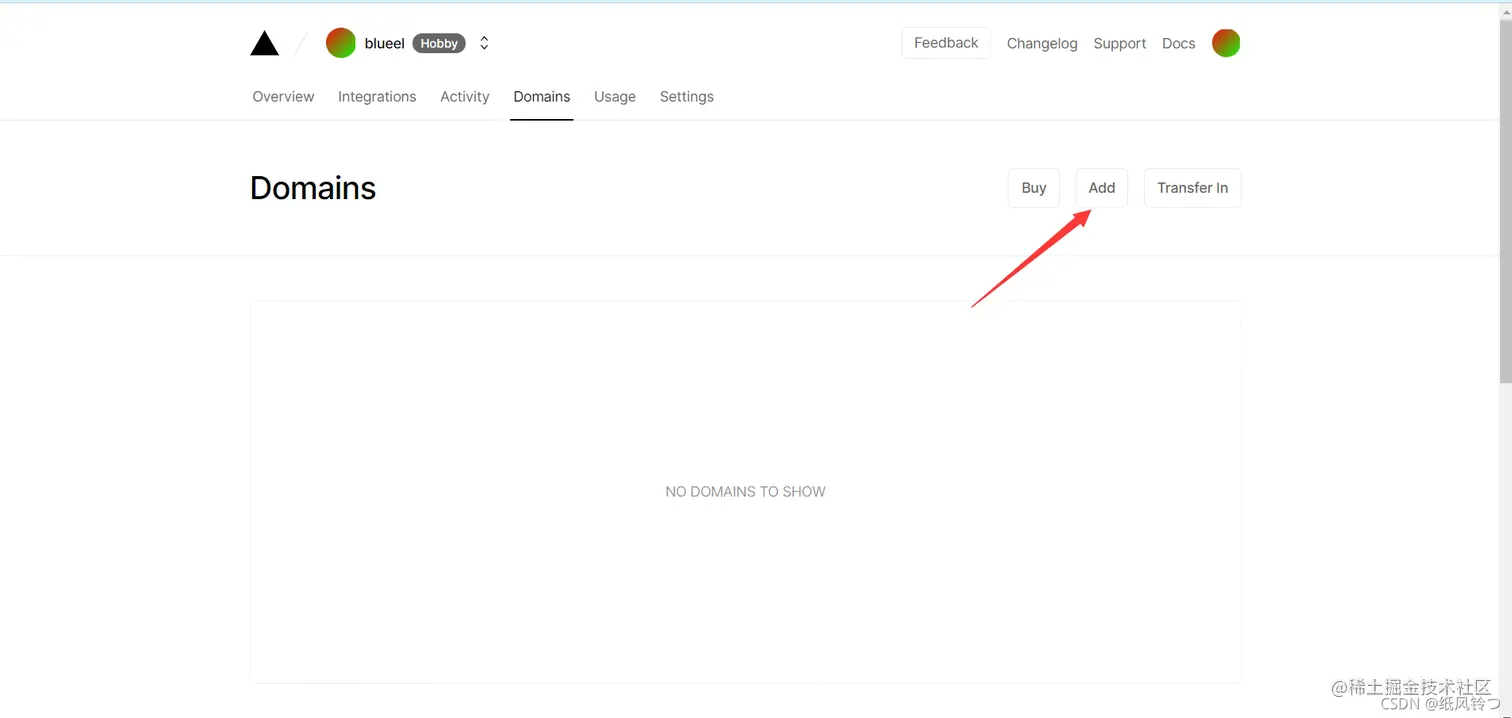1512x718 pixels.
Task: Click the Transfer In button
Action: (1193, 188)
